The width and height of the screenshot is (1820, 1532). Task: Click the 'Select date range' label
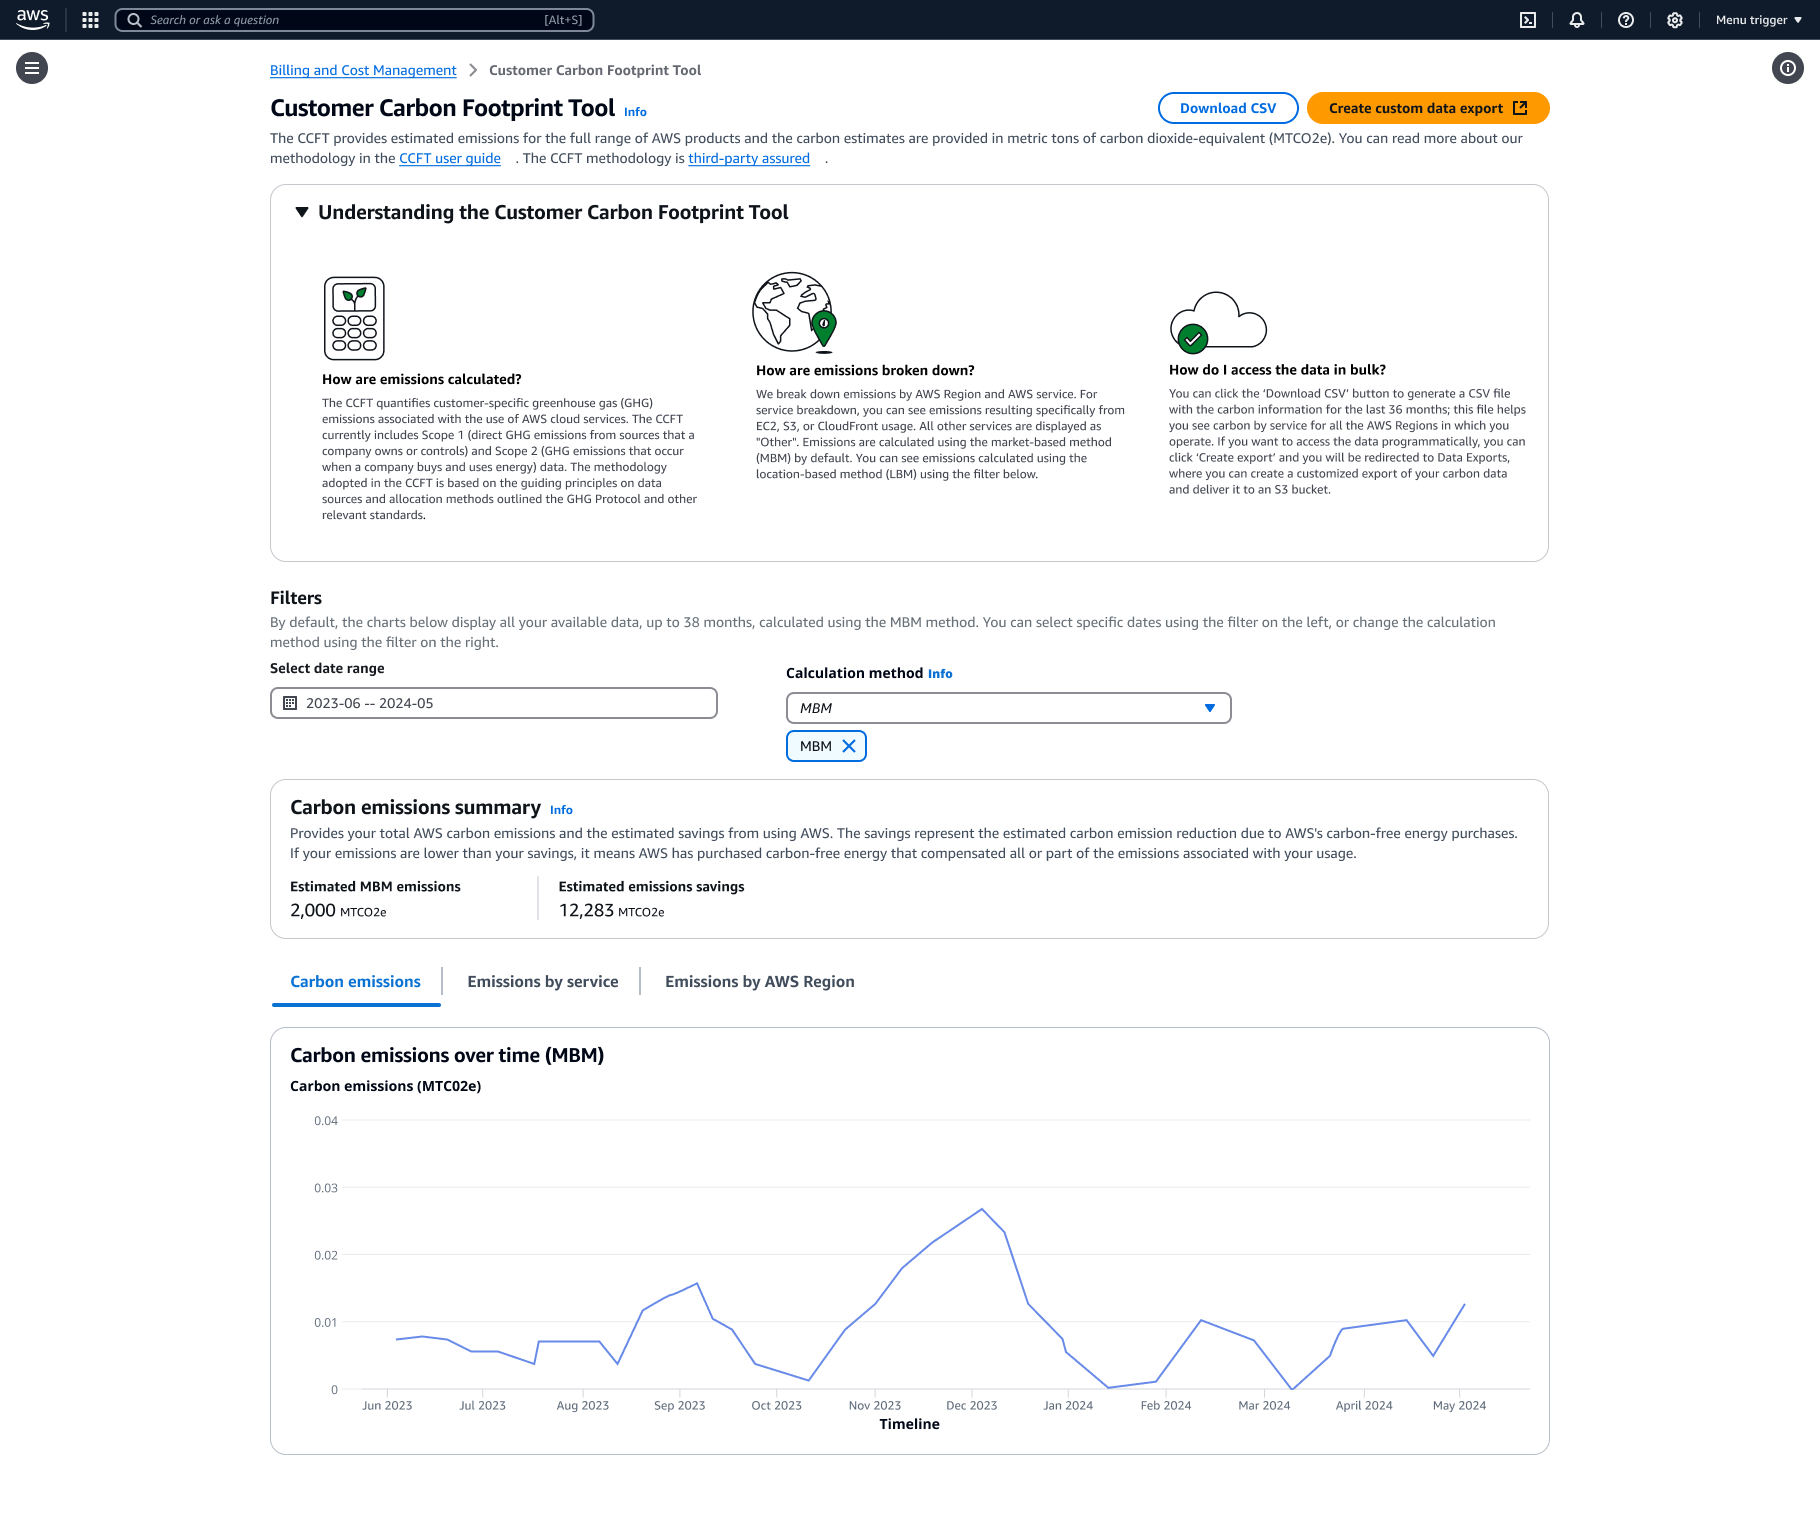pyautogui.click(x=327, y=668)
